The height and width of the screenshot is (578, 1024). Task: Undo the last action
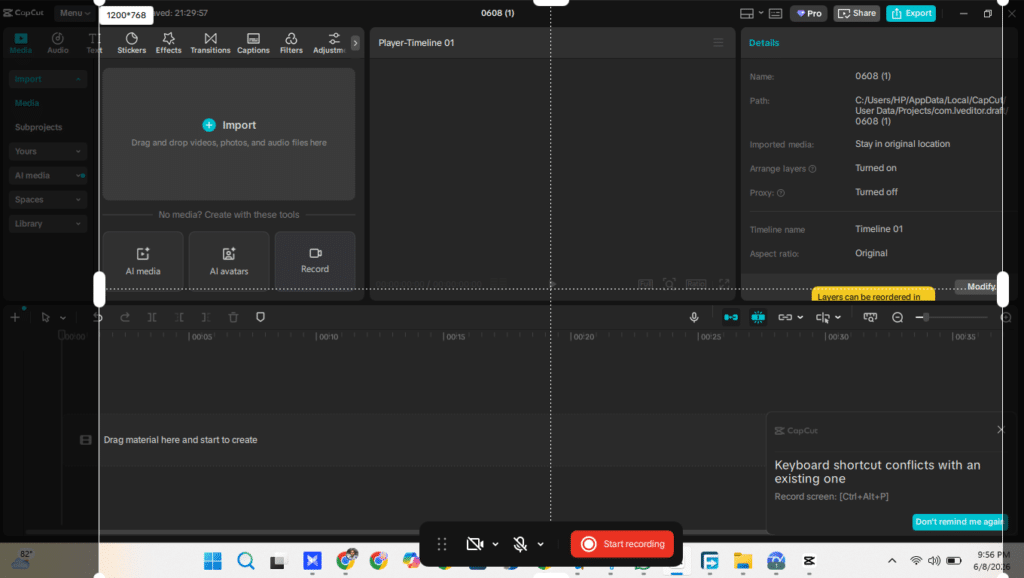point(97,317)
